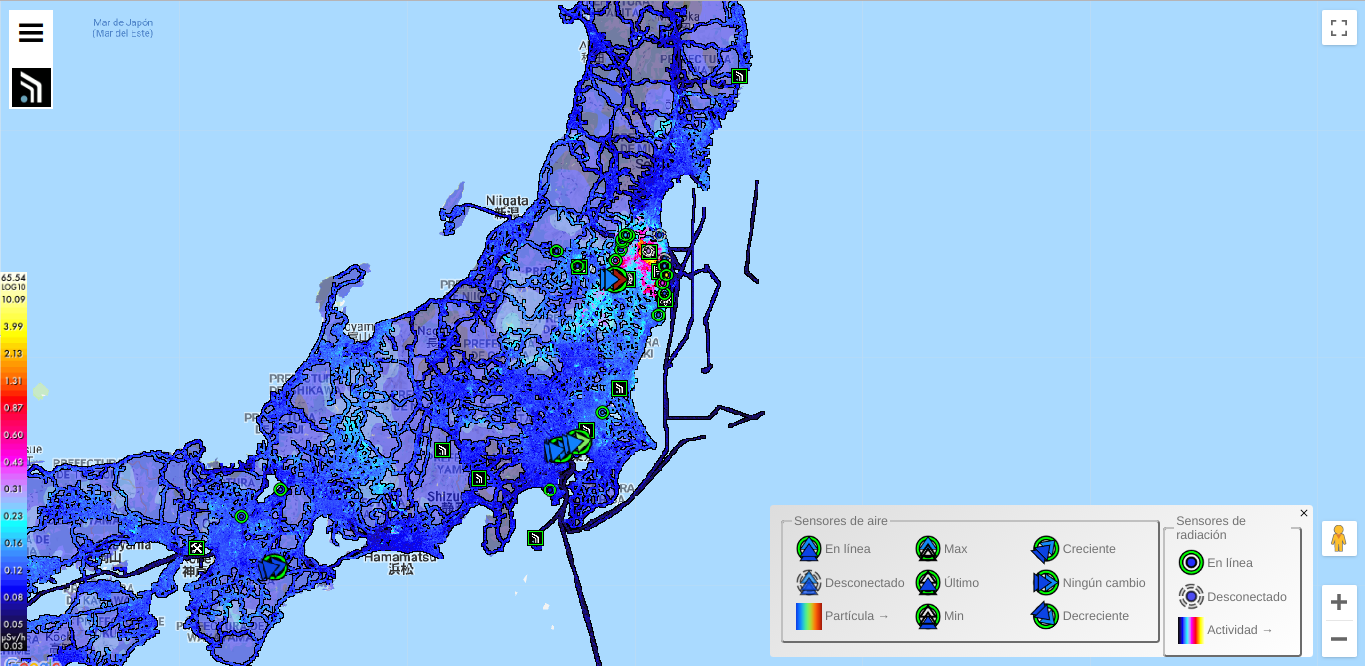Image resolution: width=1365 pixels, height=666 pixels.
Task: Click the Partícula arrow legend link
Action: coord(856,616)
